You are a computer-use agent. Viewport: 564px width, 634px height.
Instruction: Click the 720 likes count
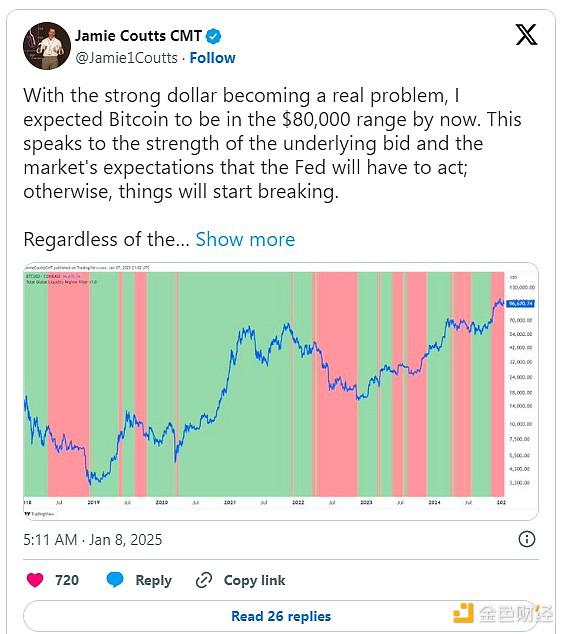click(67, 580)
